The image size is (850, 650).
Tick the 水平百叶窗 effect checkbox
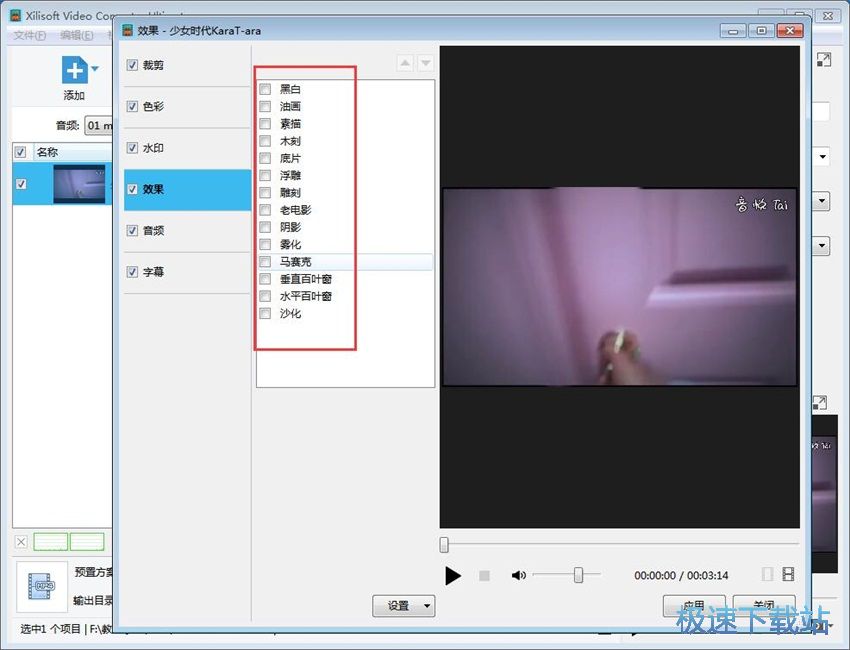265,296
